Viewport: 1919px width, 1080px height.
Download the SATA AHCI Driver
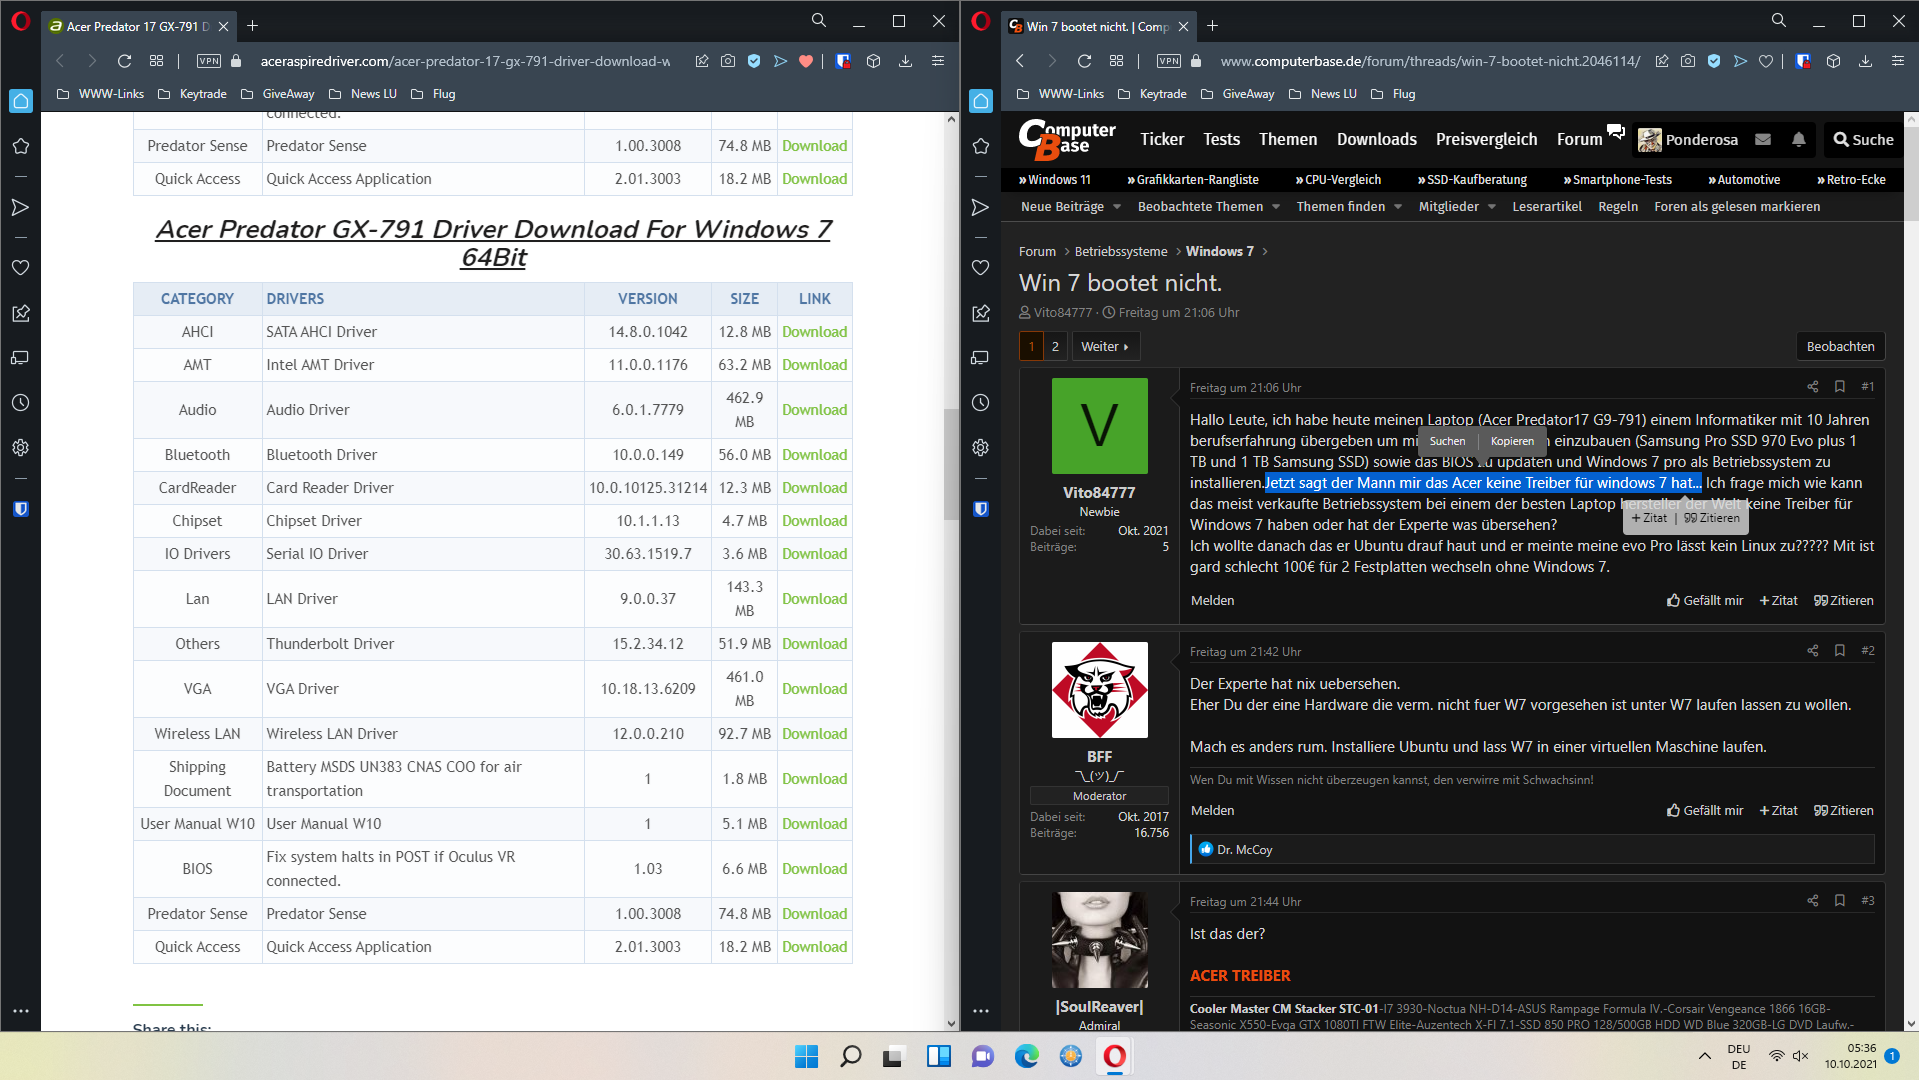click(x=814, y=332)
